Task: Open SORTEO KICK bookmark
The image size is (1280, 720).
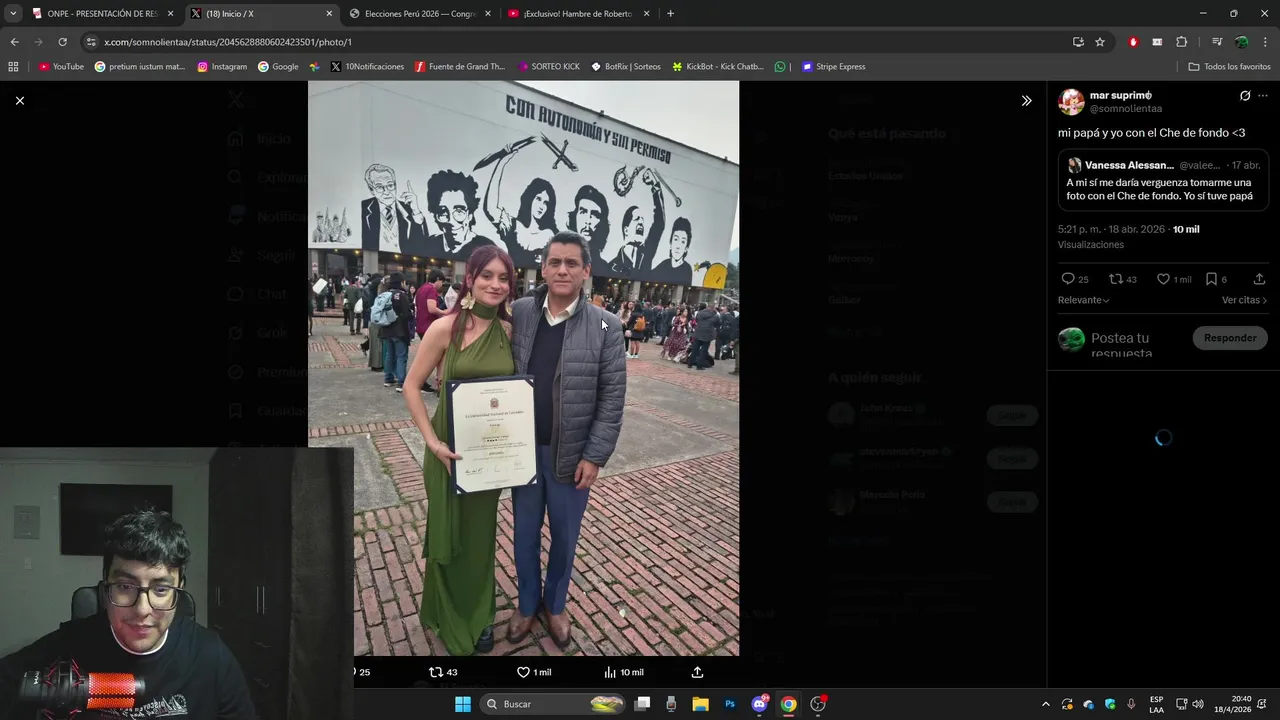Action: [x=549, y=67]
